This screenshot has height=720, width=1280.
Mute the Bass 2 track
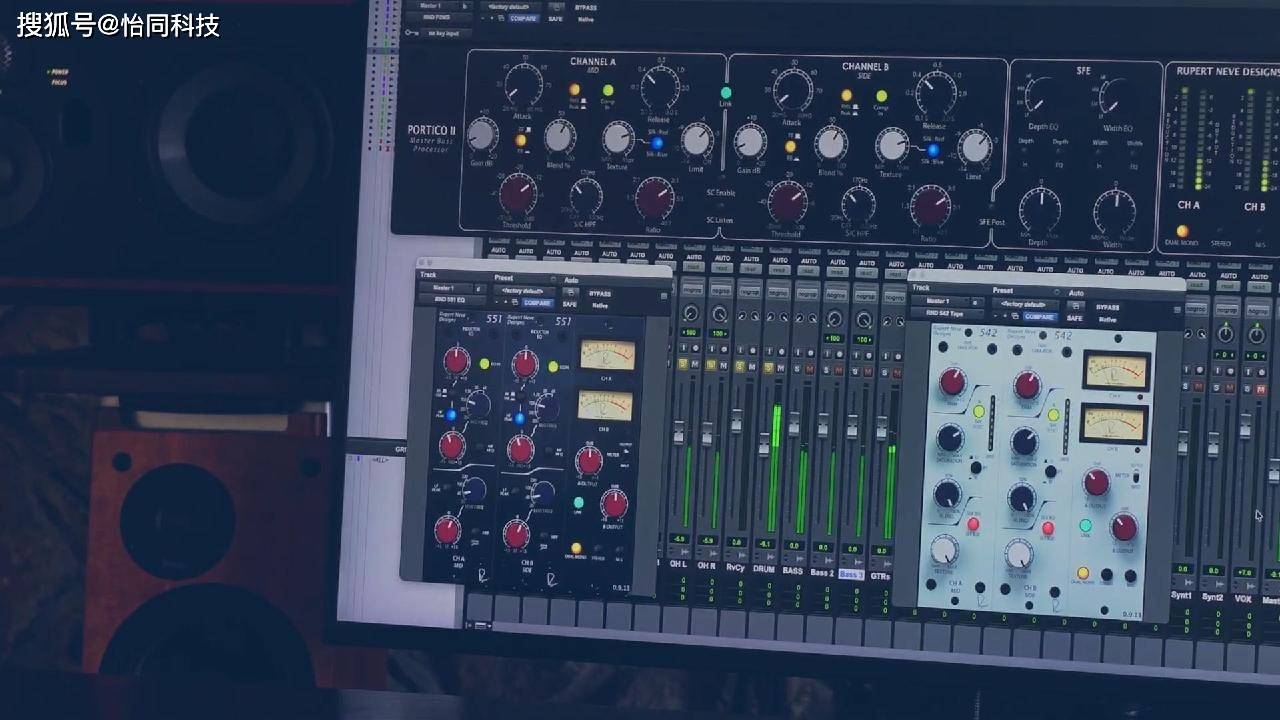pos(839,369)
